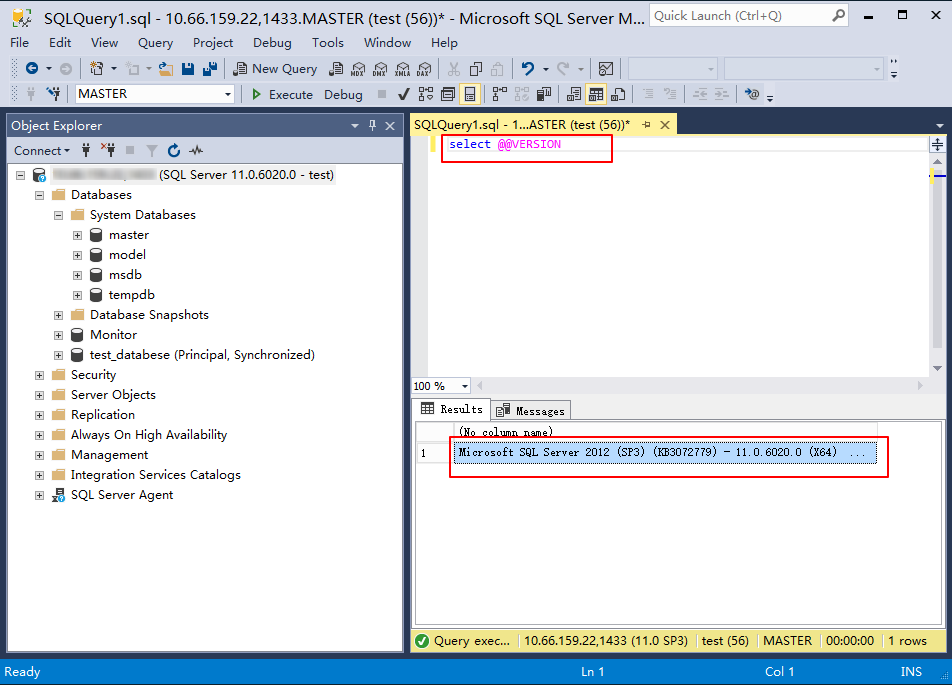Image resolution: width=952 pixels, height=685 pixels.
Task: Pin the Object Explorer panel
Action: tap(372, 125)
